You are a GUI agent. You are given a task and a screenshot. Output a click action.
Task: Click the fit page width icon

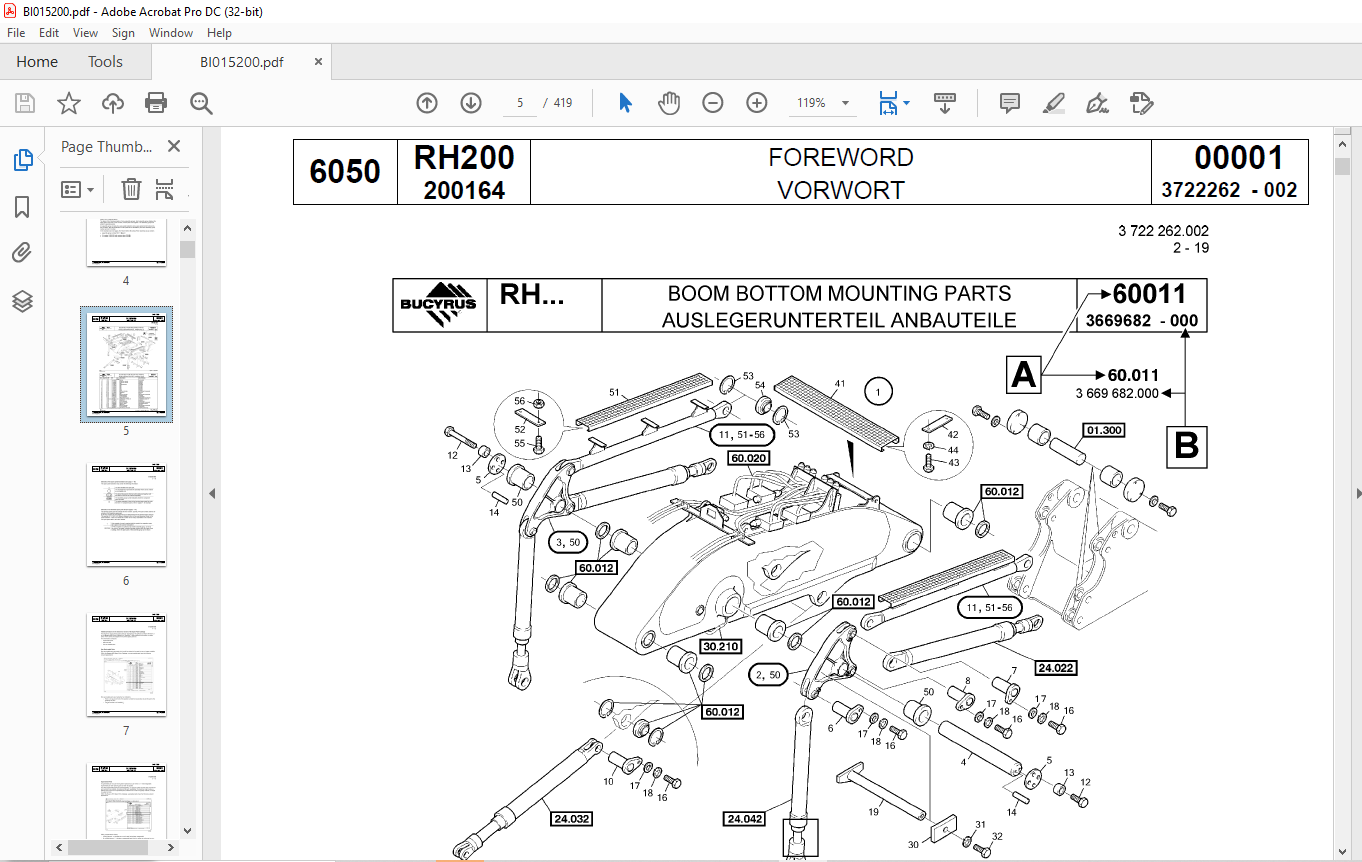tap(887, 103)
